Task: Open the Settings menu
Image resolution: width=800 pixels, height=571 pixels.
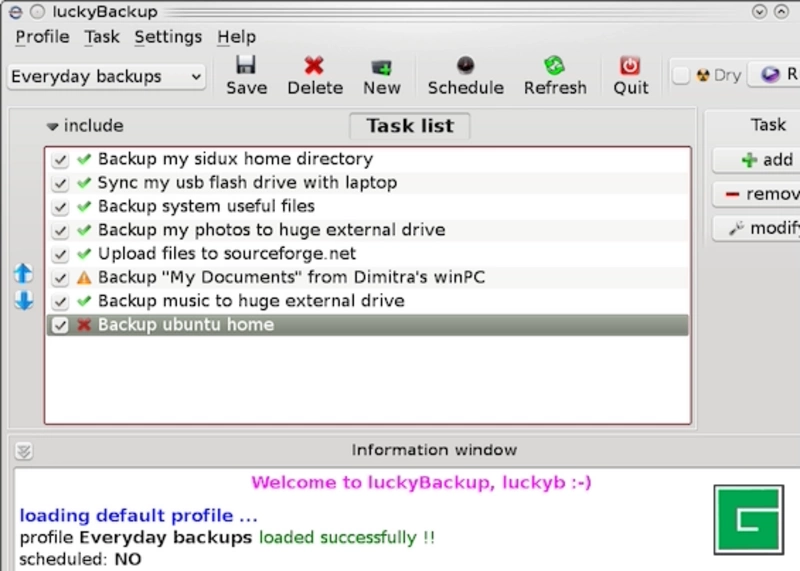Action: point(168,37)
